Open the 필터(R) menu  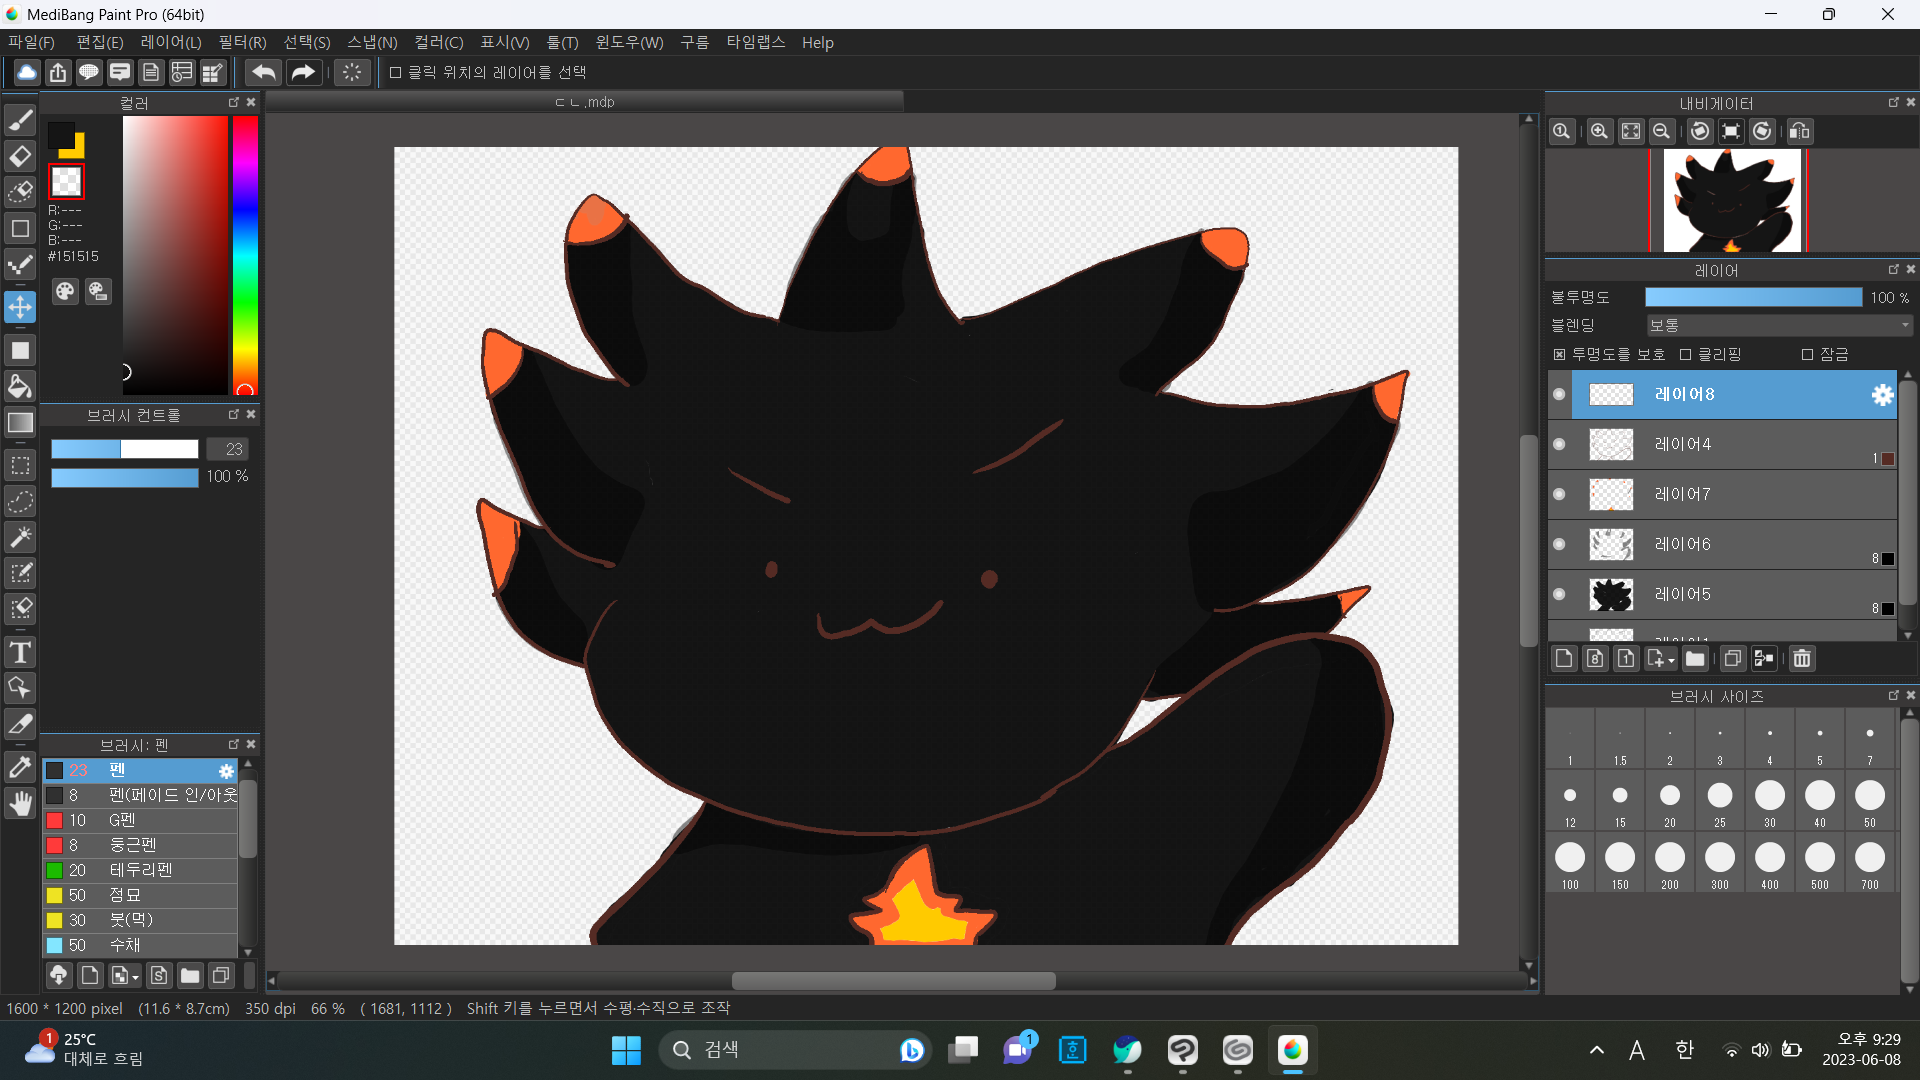242,42
